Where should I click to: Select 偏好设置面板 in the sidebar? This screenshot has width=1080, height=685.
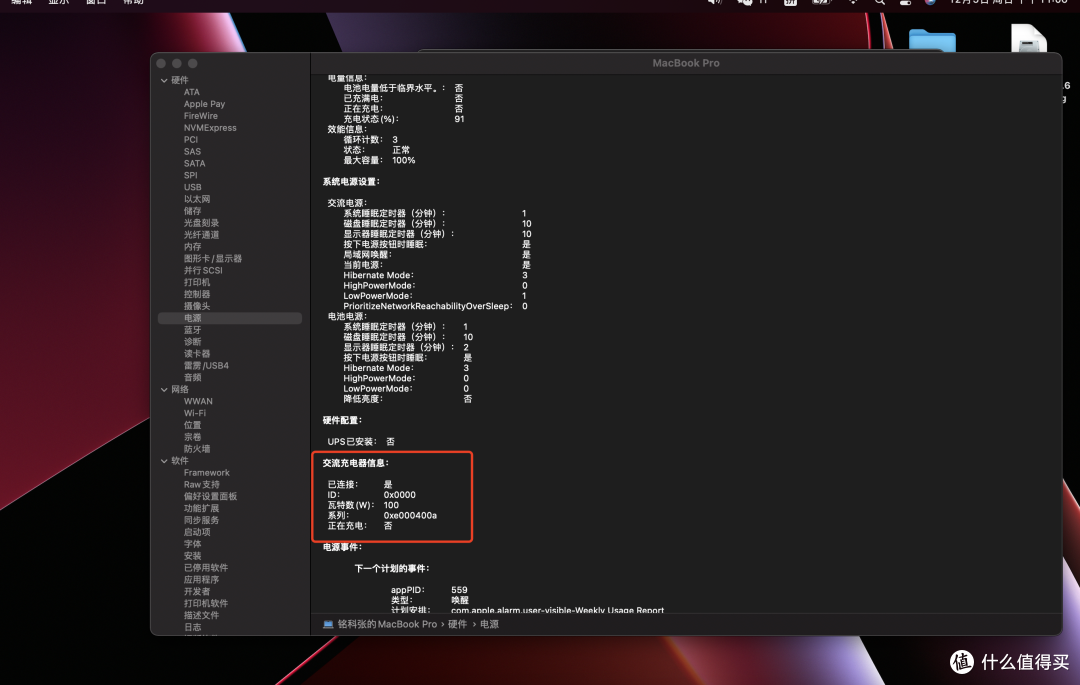click(210, 496)
